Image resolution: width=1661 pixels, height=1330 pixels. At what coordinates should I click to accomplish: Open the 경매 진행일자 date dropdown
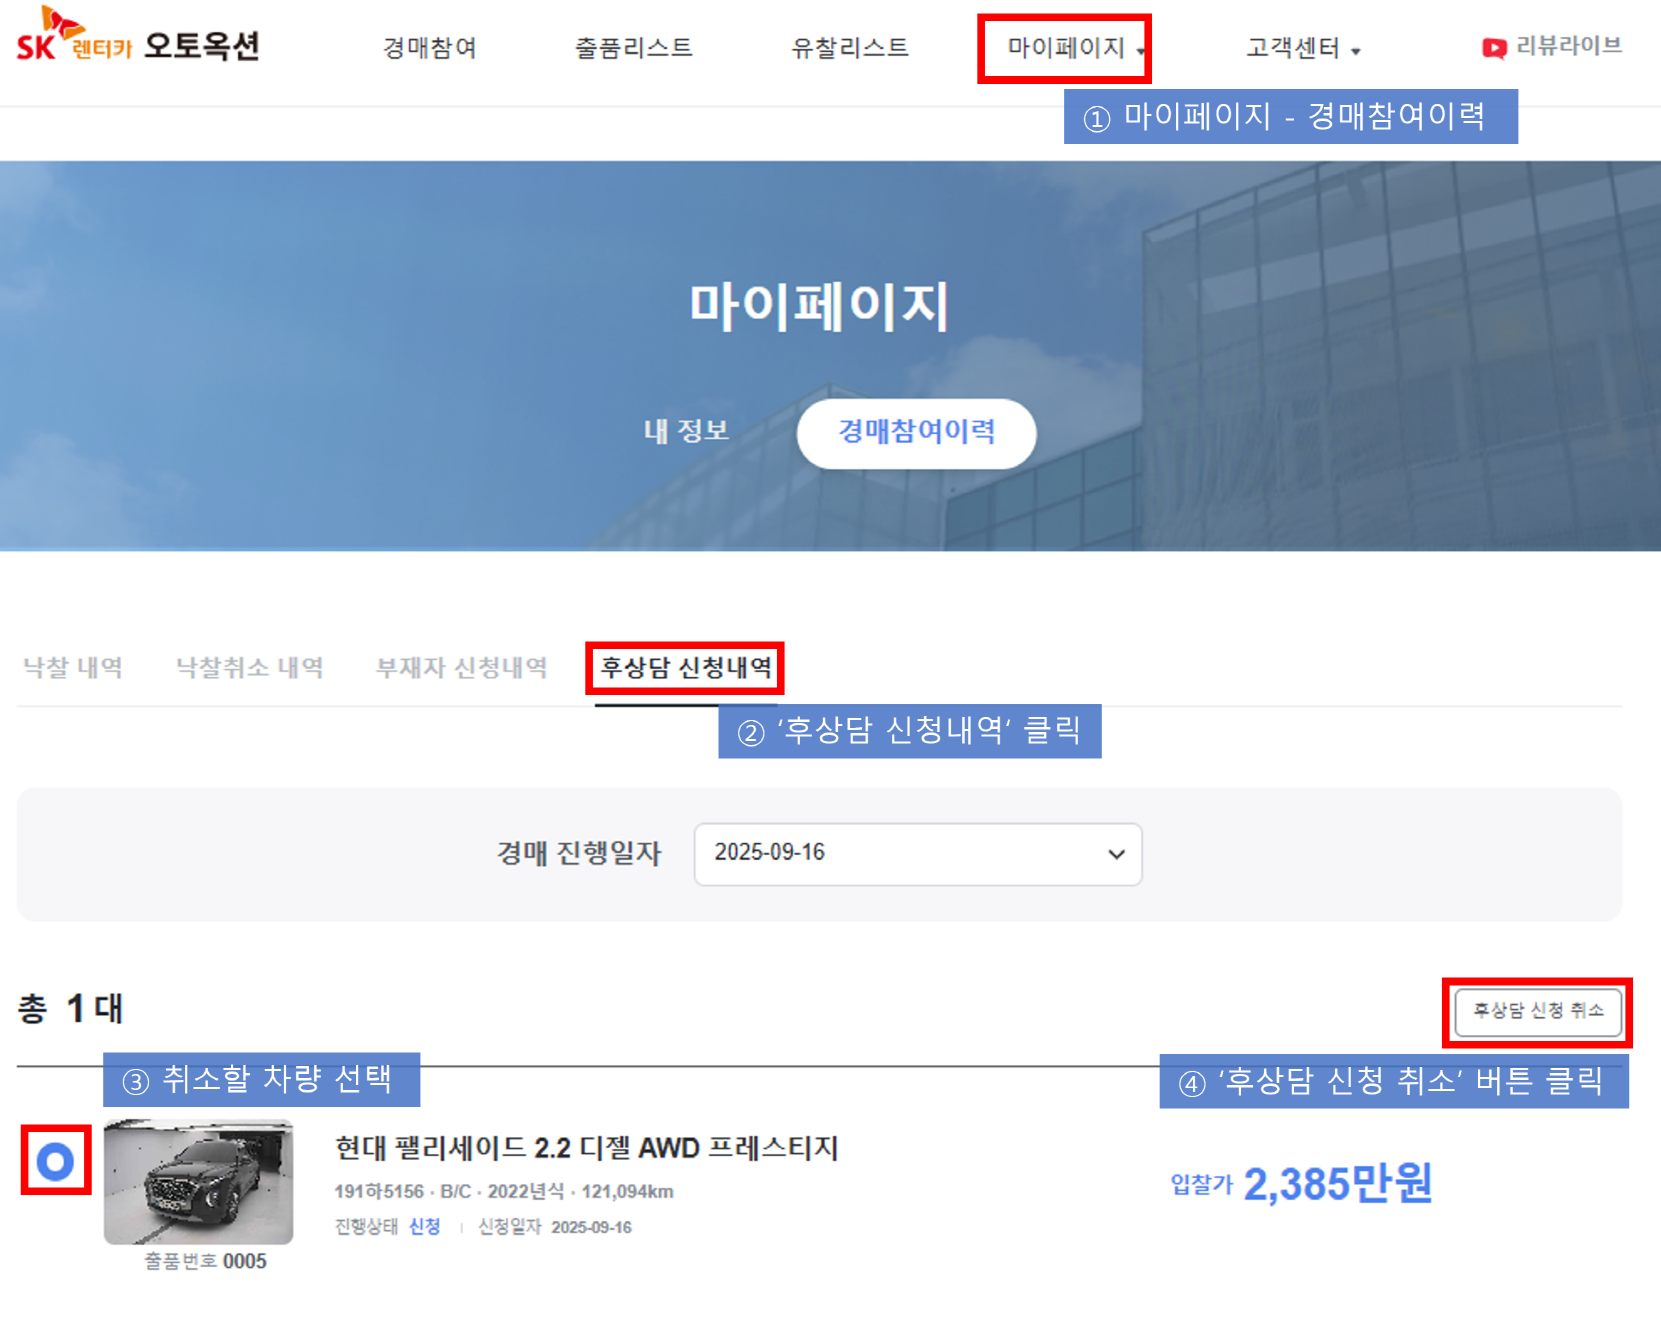click(x=917, y=853)
